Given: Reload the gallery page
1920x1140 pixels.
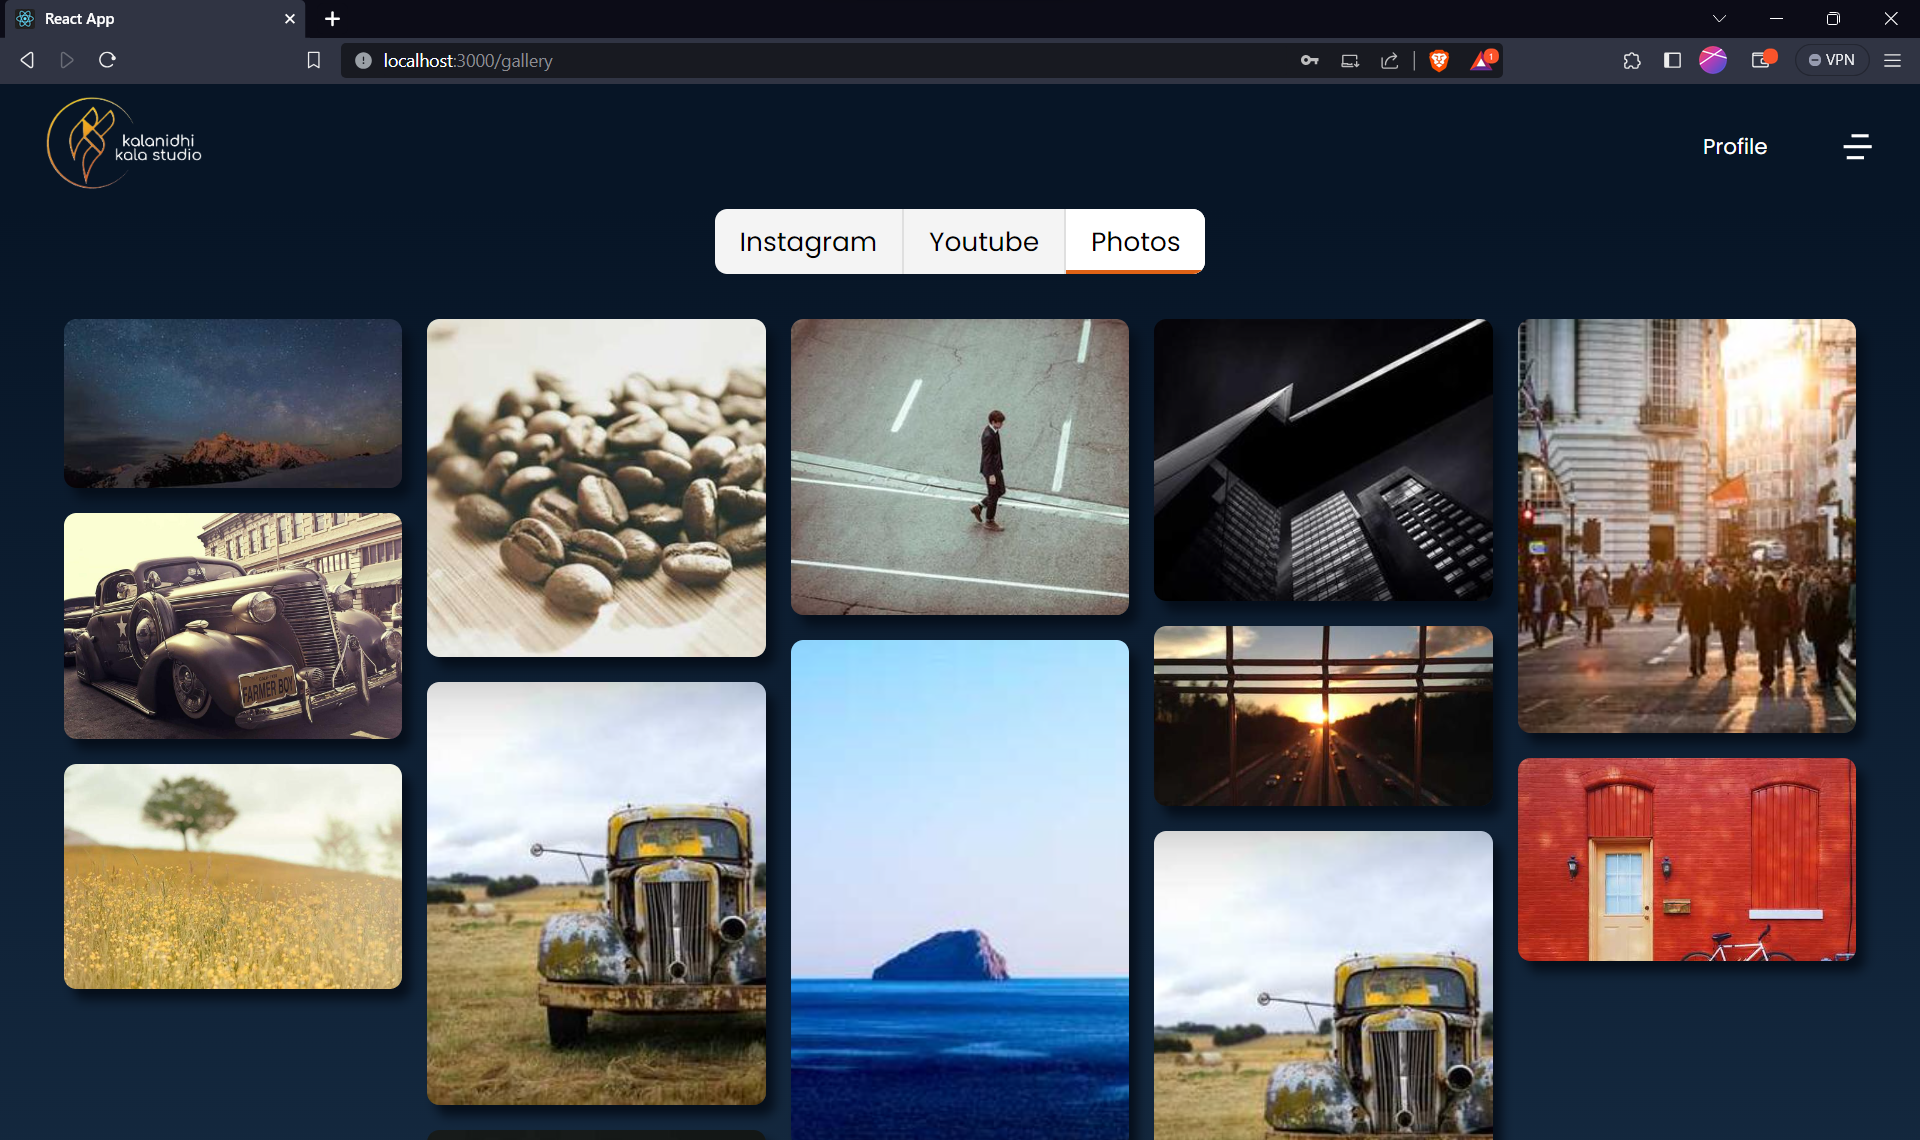Looking at the screenshot, I should point(108,61).
